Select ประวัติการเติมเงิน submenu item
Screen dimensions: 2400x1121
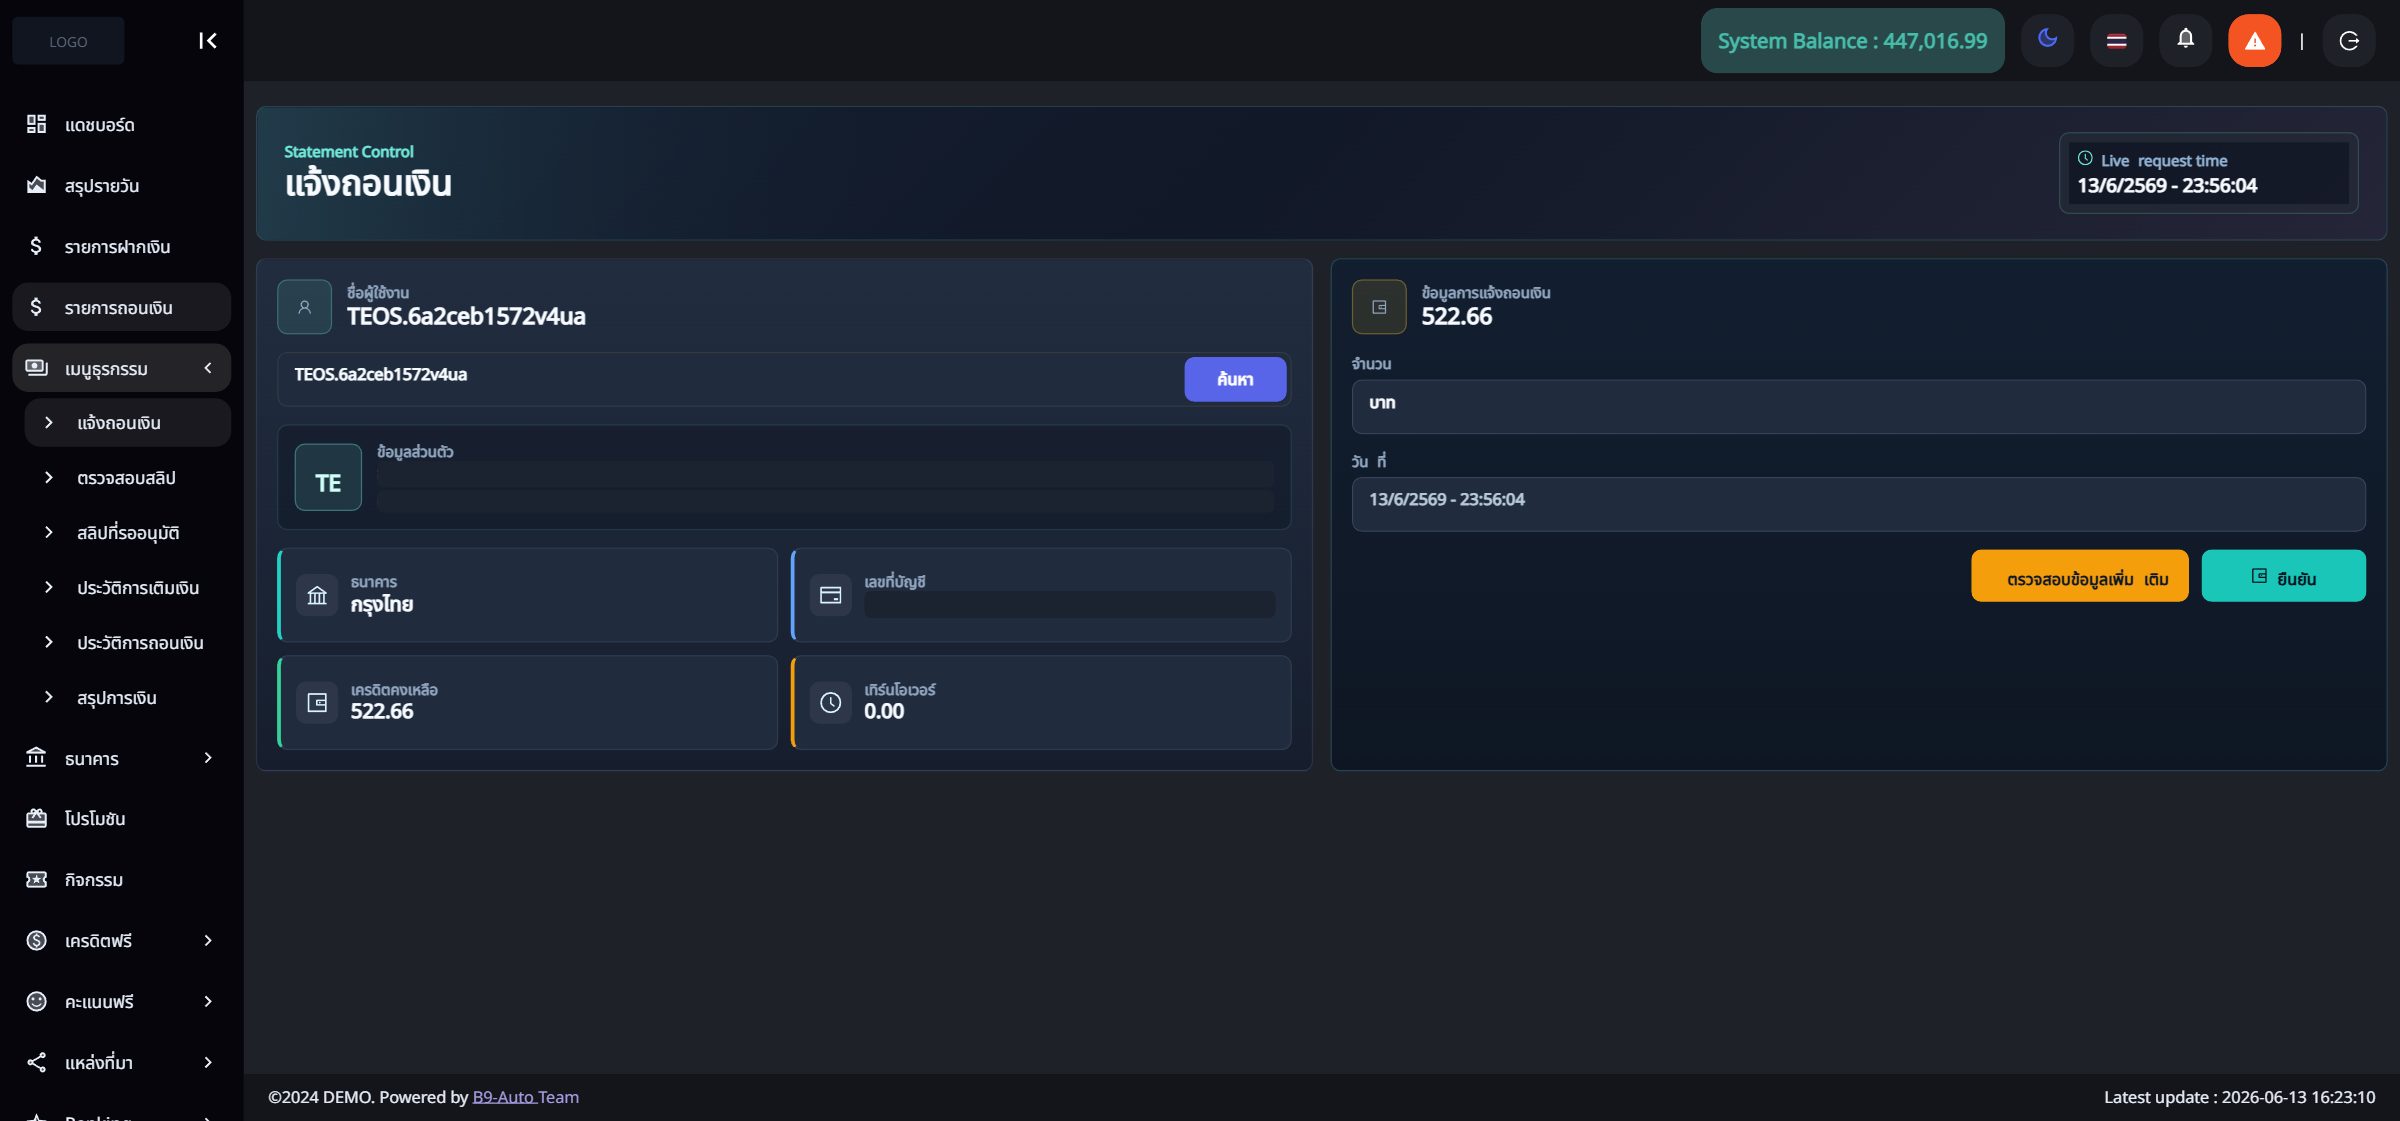[127, 587]
